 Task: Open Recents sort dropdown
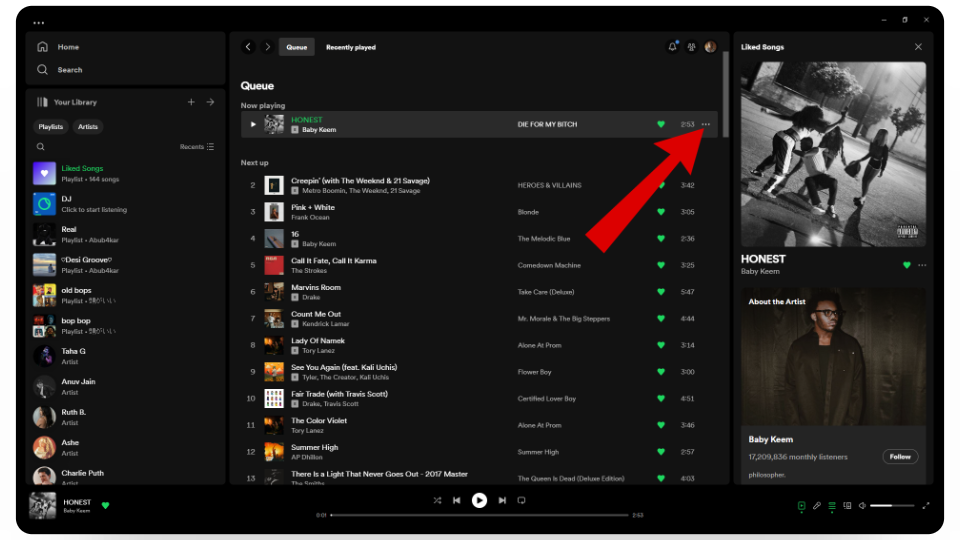click(x=197, y=147)
